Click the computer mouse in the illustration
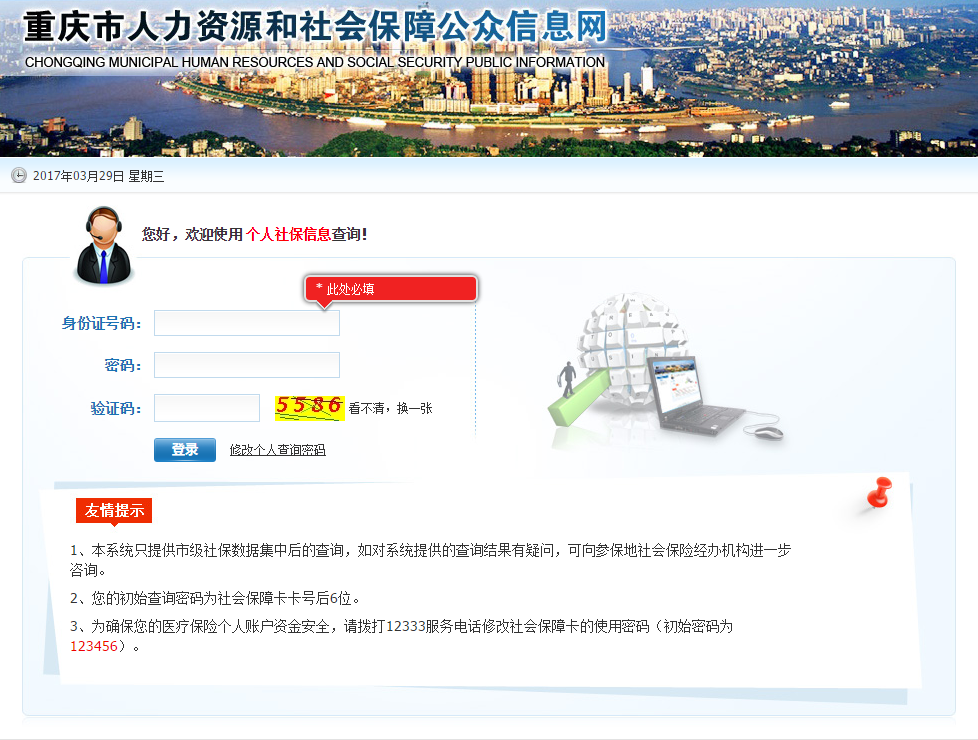Viewport: 978px width, 740px height. pos(768,432)
